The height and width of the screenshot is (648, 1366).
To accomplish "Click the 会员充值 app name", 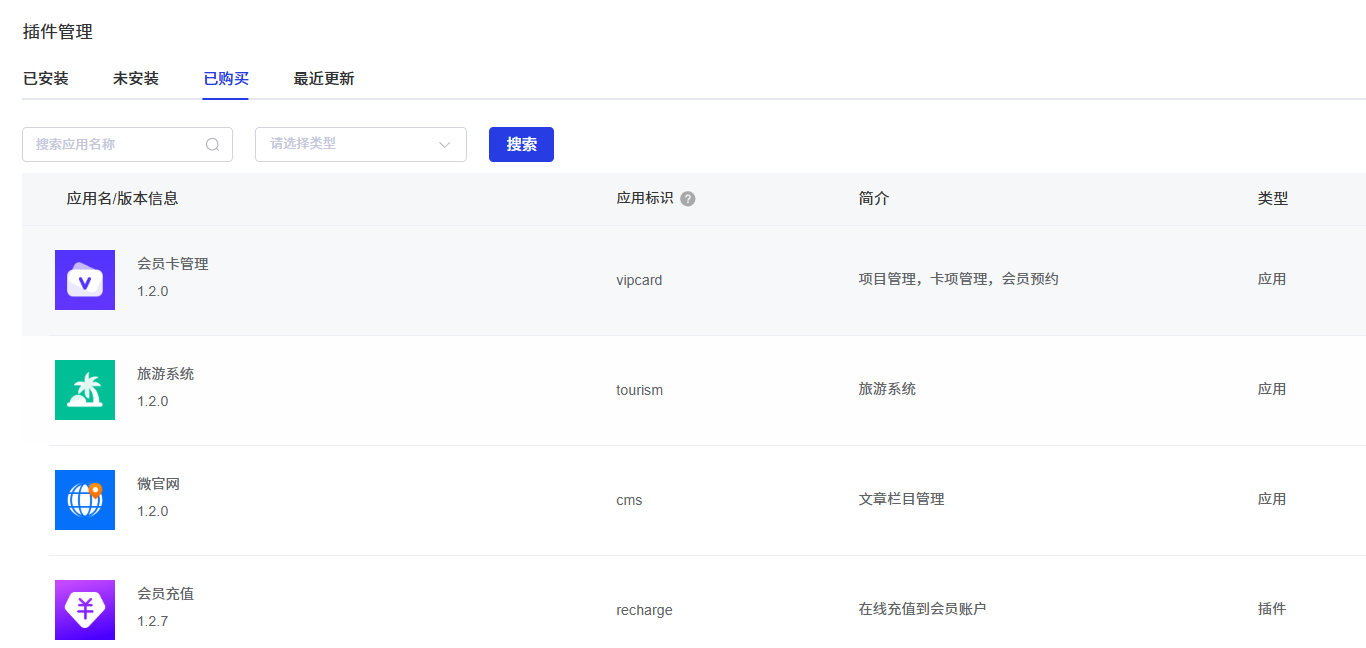I will tap(166, 594).
